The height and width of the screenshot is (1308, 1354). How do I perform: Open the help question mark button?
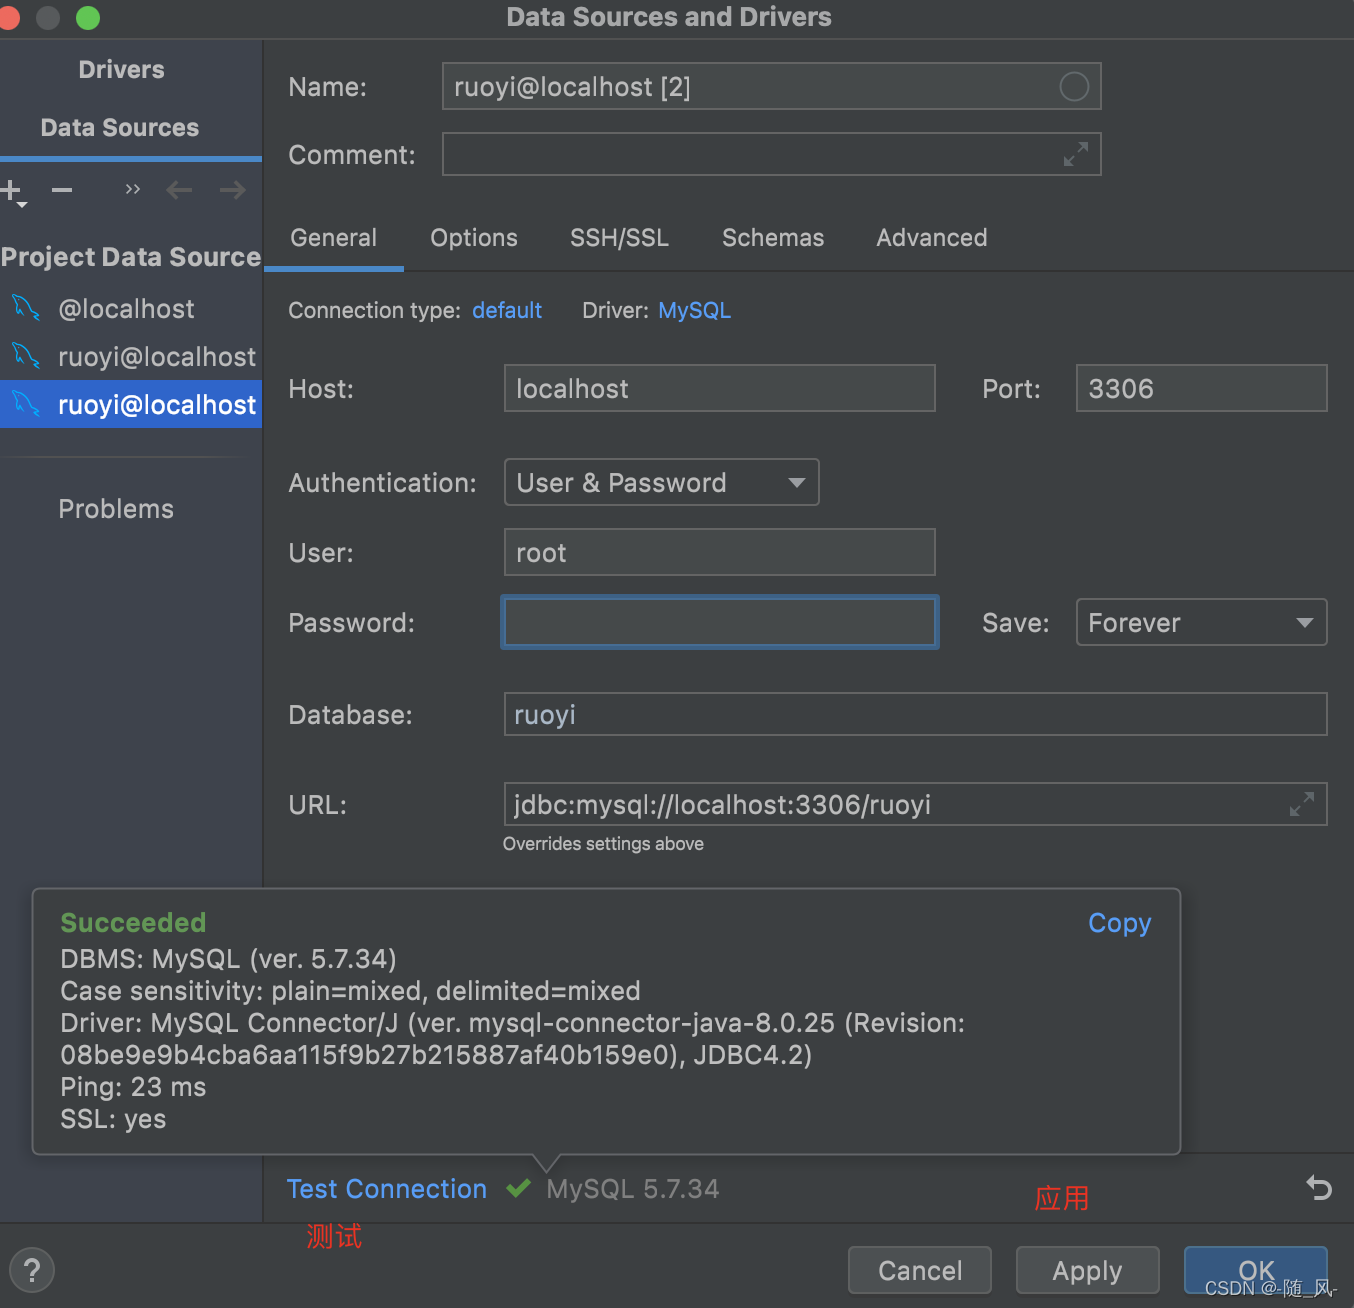32,1270
